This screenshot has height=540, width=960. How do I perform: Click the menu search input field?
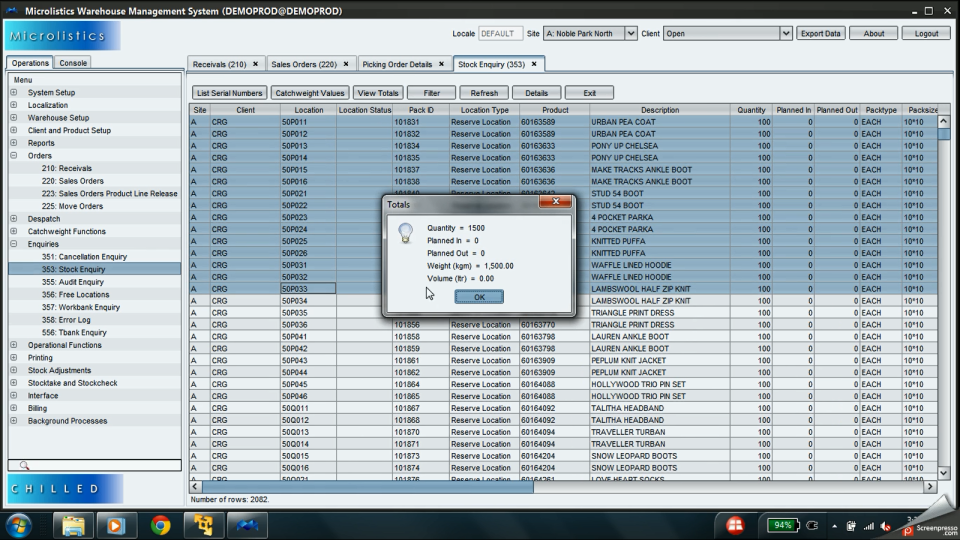[95, 465]
